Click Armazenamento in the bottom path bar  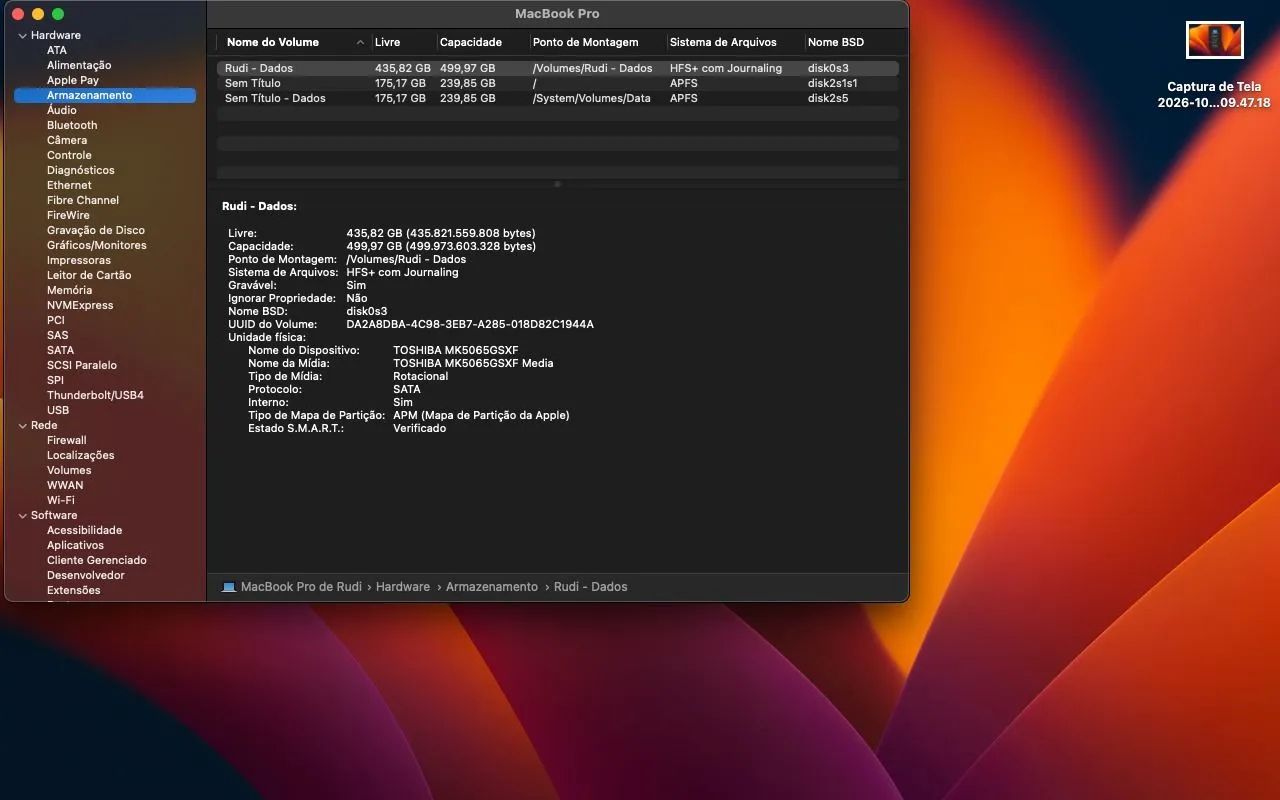point(492,587)
